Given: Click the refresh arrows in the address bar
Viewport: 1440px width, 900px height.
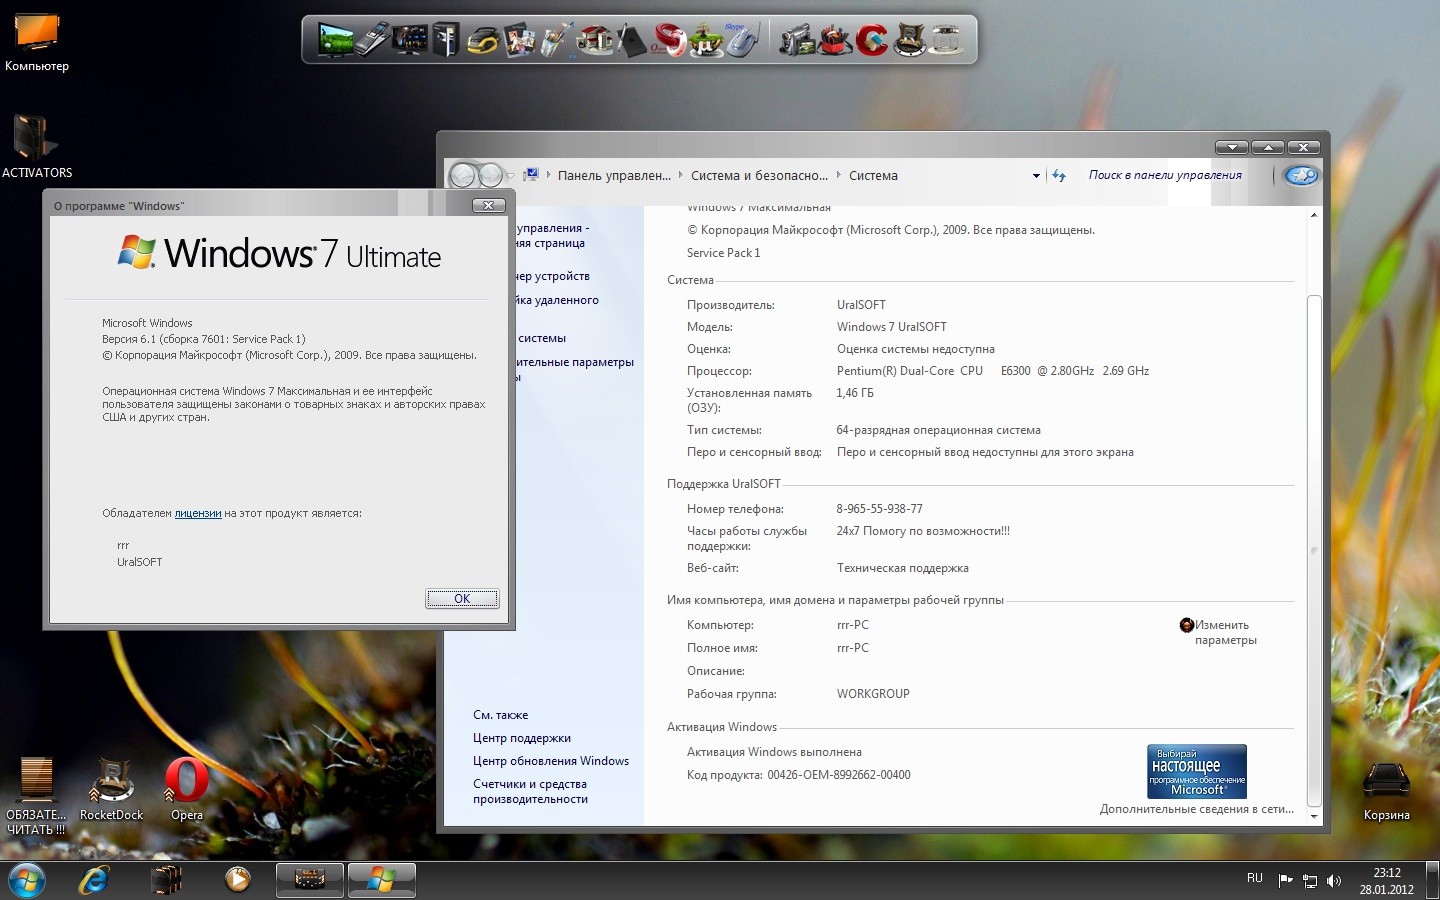Looking at the screenshot, I should [1059, 175].
